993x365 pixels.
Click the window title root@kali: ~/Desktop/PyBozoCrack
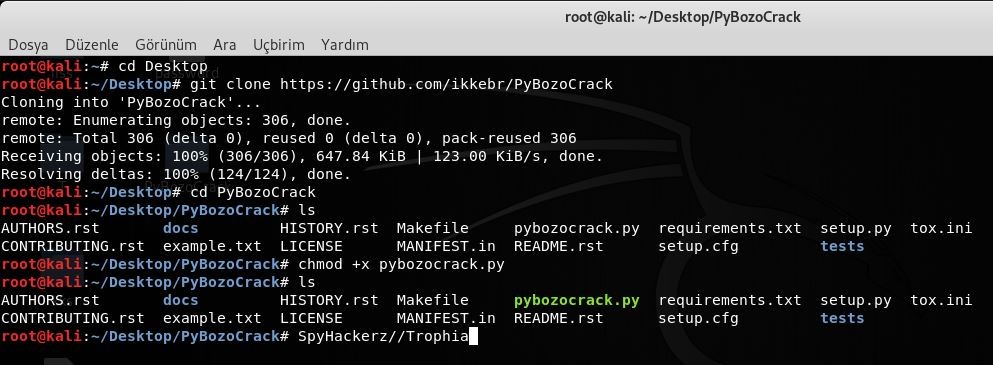683,17
